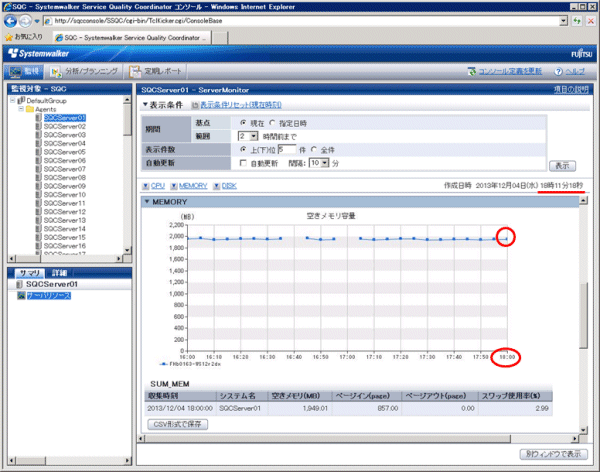This screenshot has width=600, height=472.
Task: Open the 項目の説明 link
Action: point(571,90)
